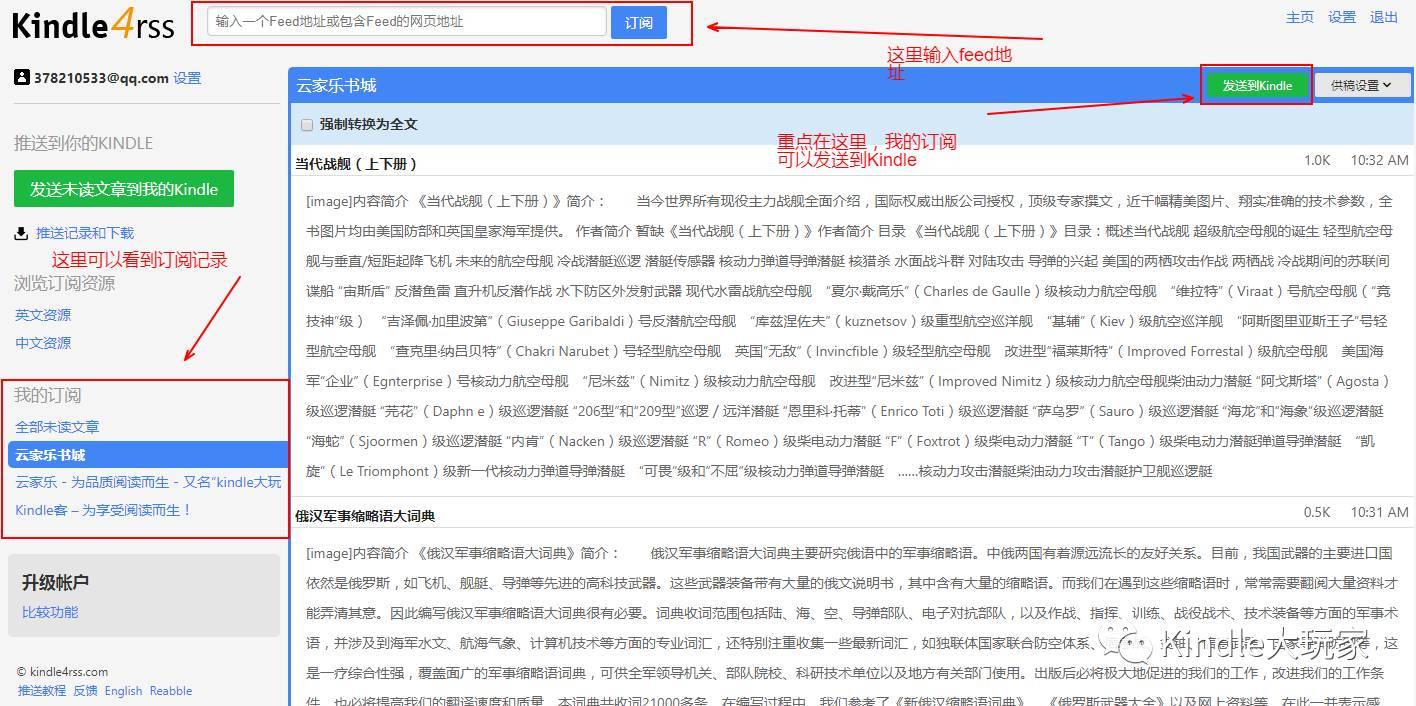The width and height of the screenshot is (1416, 706).
Task: Open article 俄汉军事缩略语大词典
Action: (365, 516)
